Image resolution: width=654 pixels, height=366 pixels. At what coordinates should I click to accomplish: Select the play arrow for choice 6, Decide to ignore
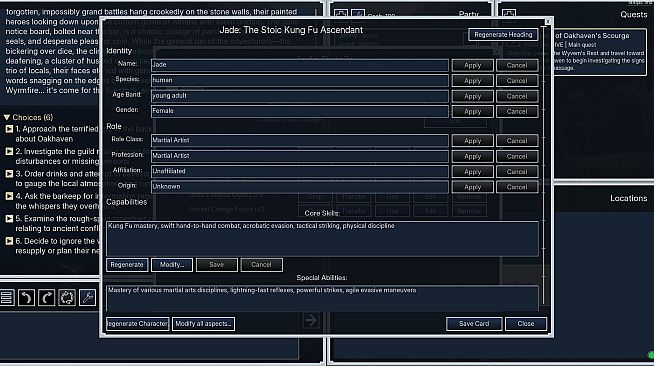point(9,241)
